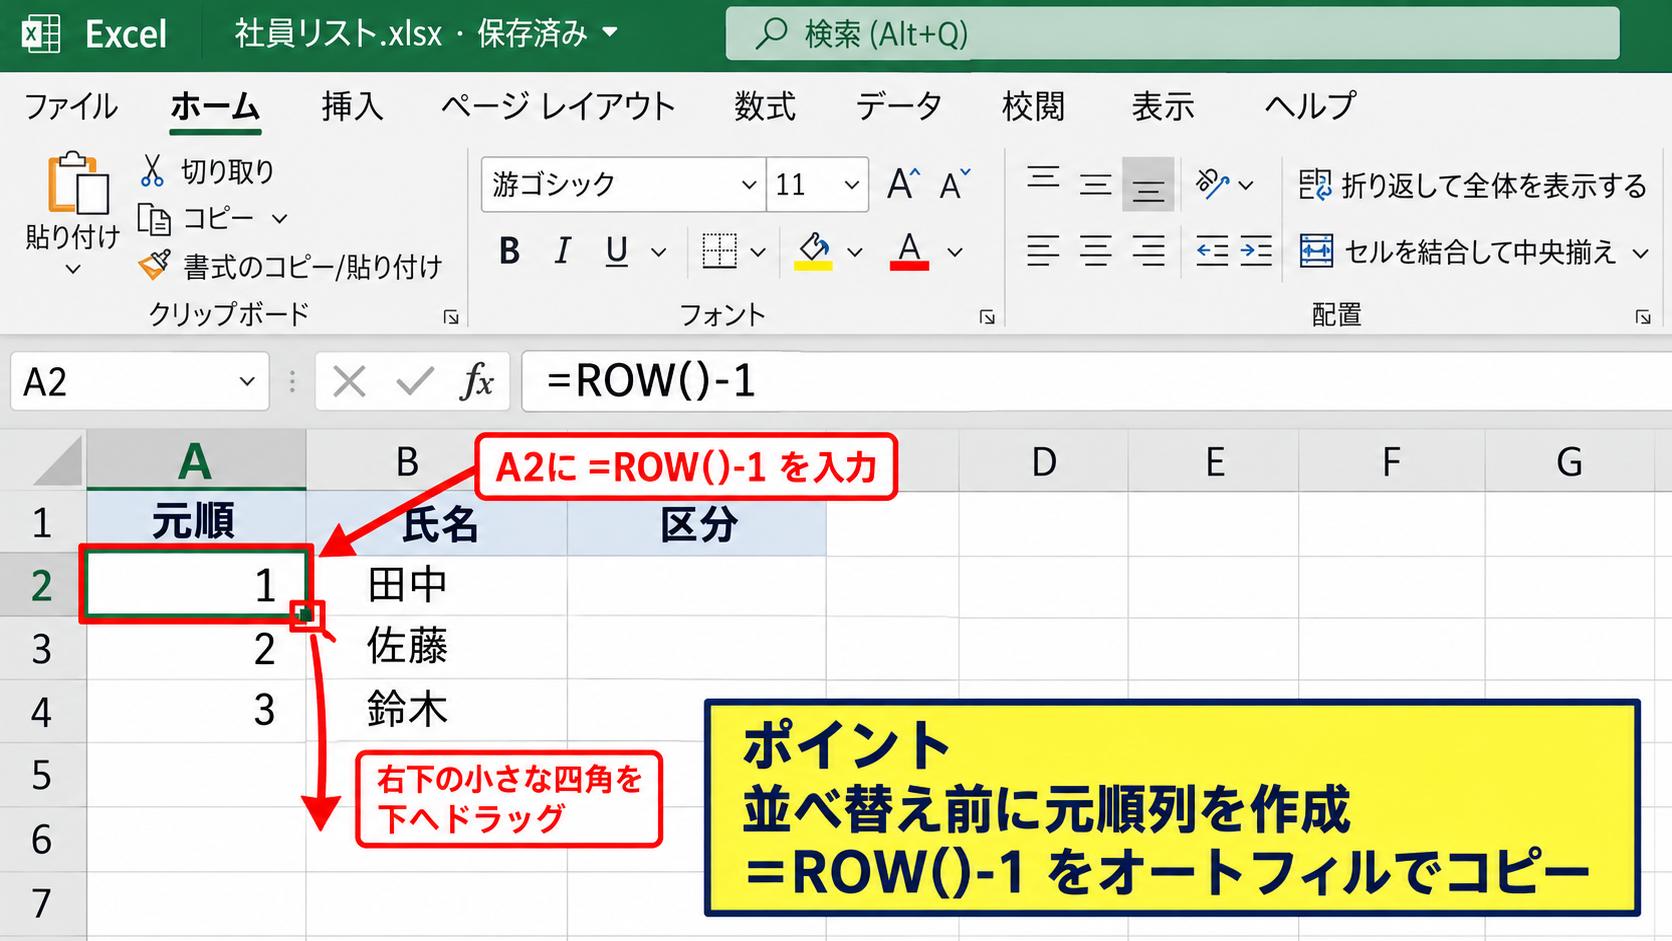Toggle Bold formatting
Image resolution: width=1672 pixels, height=941 pixels.
pyautogui.click(x=509, y=251)
